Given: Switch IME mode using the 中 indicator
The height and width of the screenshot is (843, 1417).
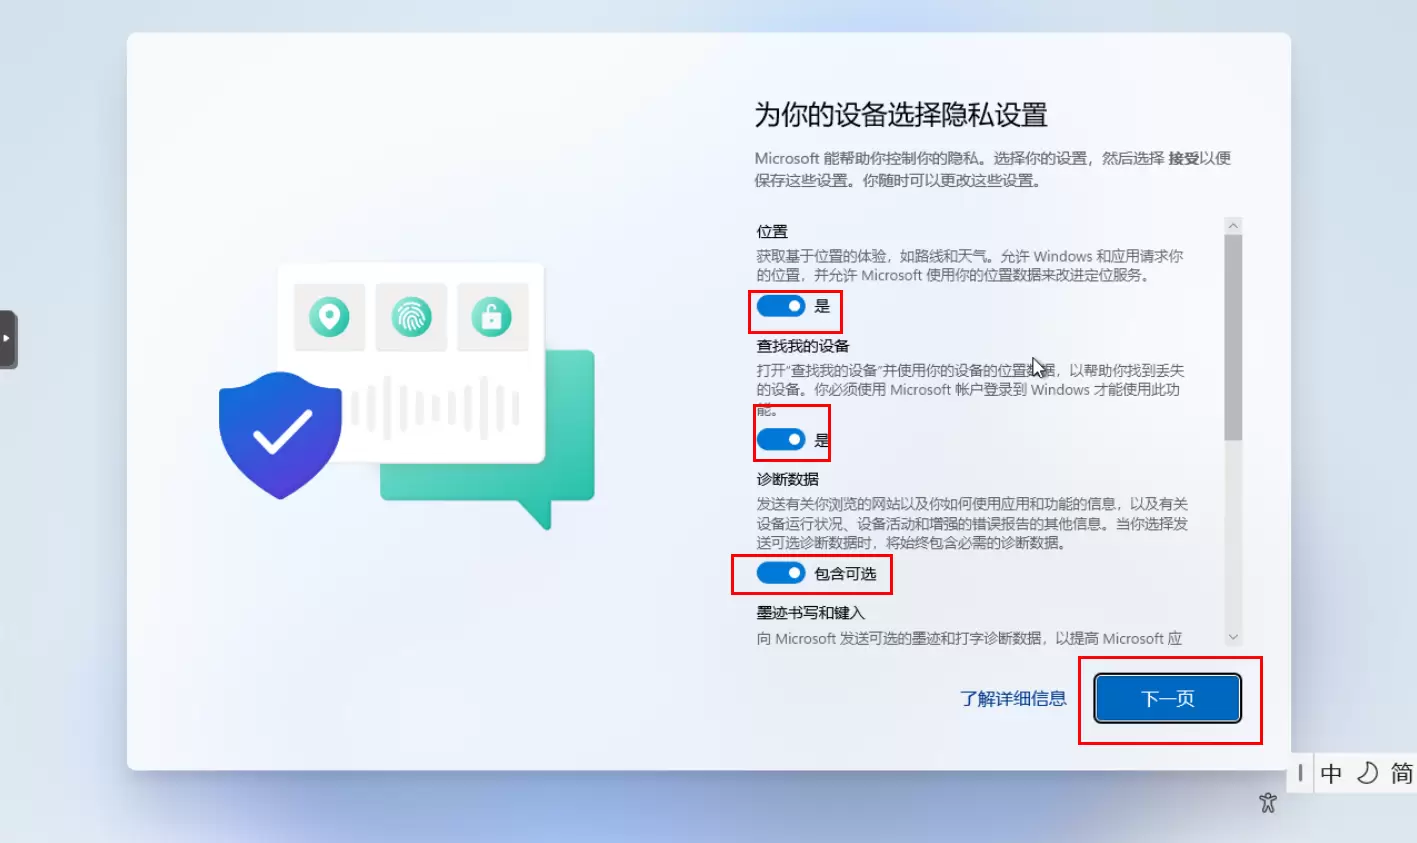Looking at the screenshot, I should (1331, 773).
